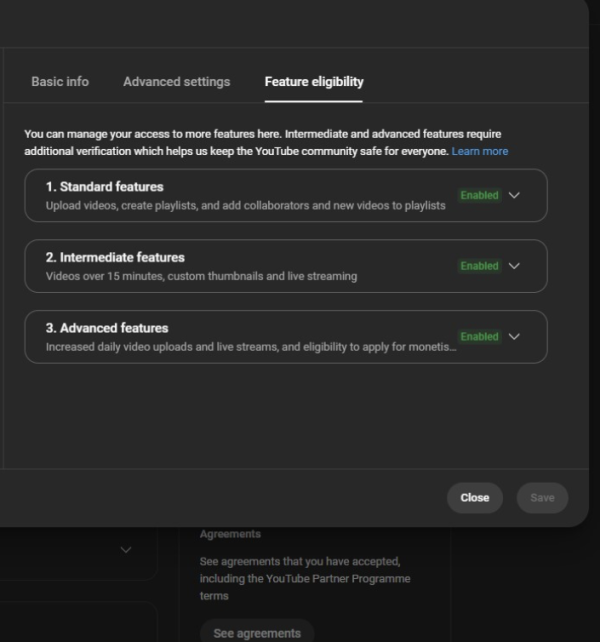The image size is (600, 642).
Task: Expand the Standard features chevron
Action: pyautogui.click(x=514, y=196)
